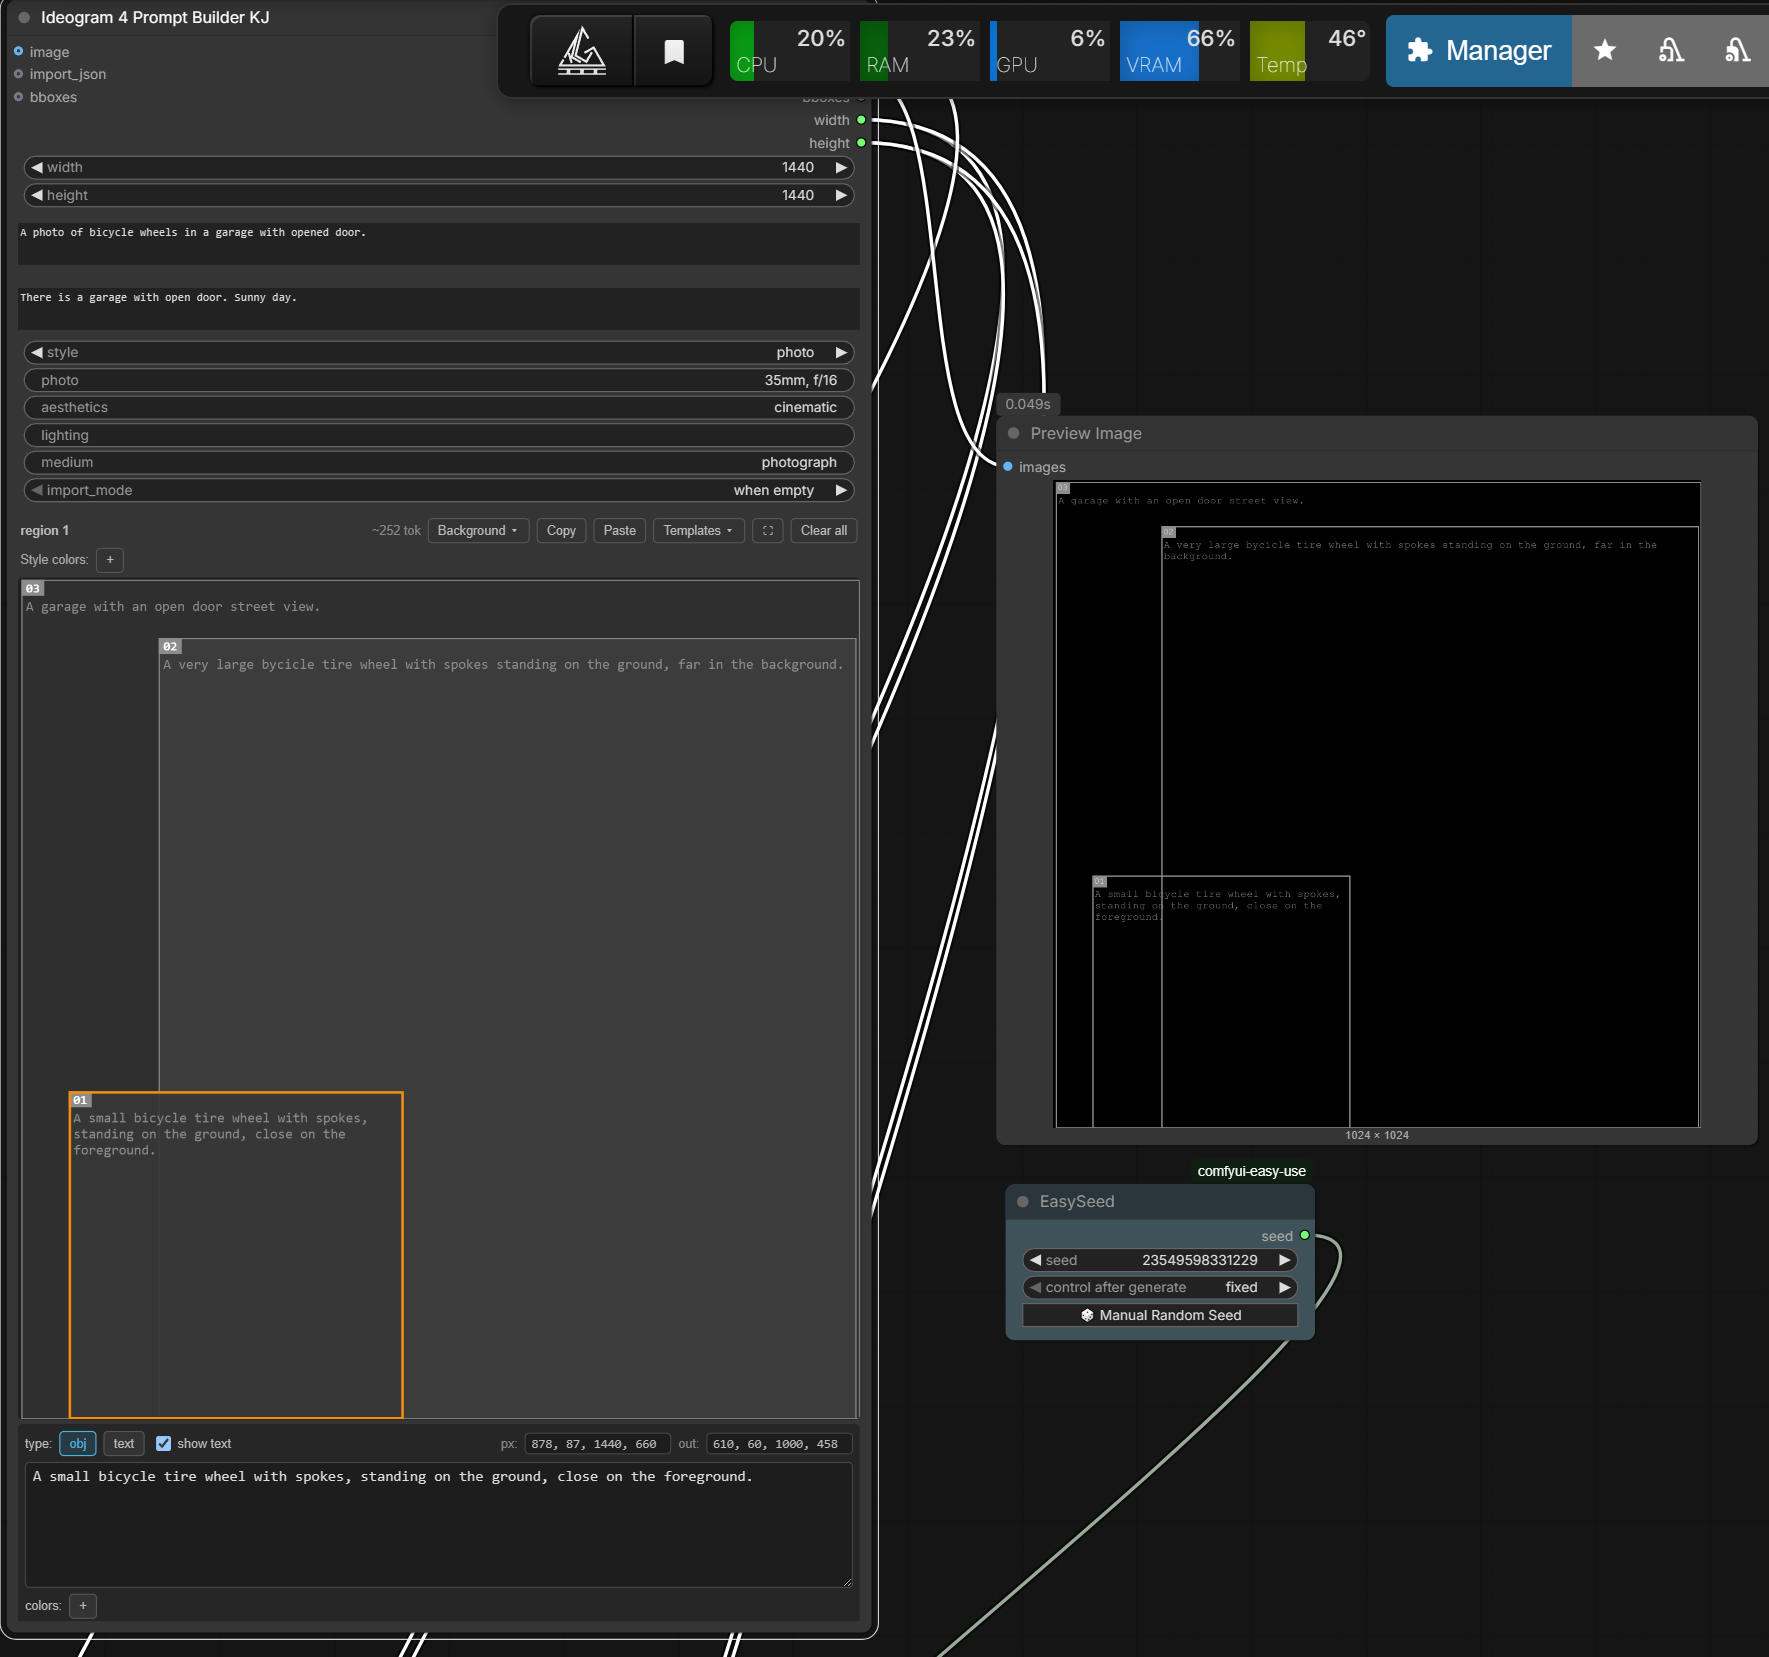This screenshot has width=1769, height=1657.
Task: Select next control after generate option
Action: [x=1285, y=1288]
